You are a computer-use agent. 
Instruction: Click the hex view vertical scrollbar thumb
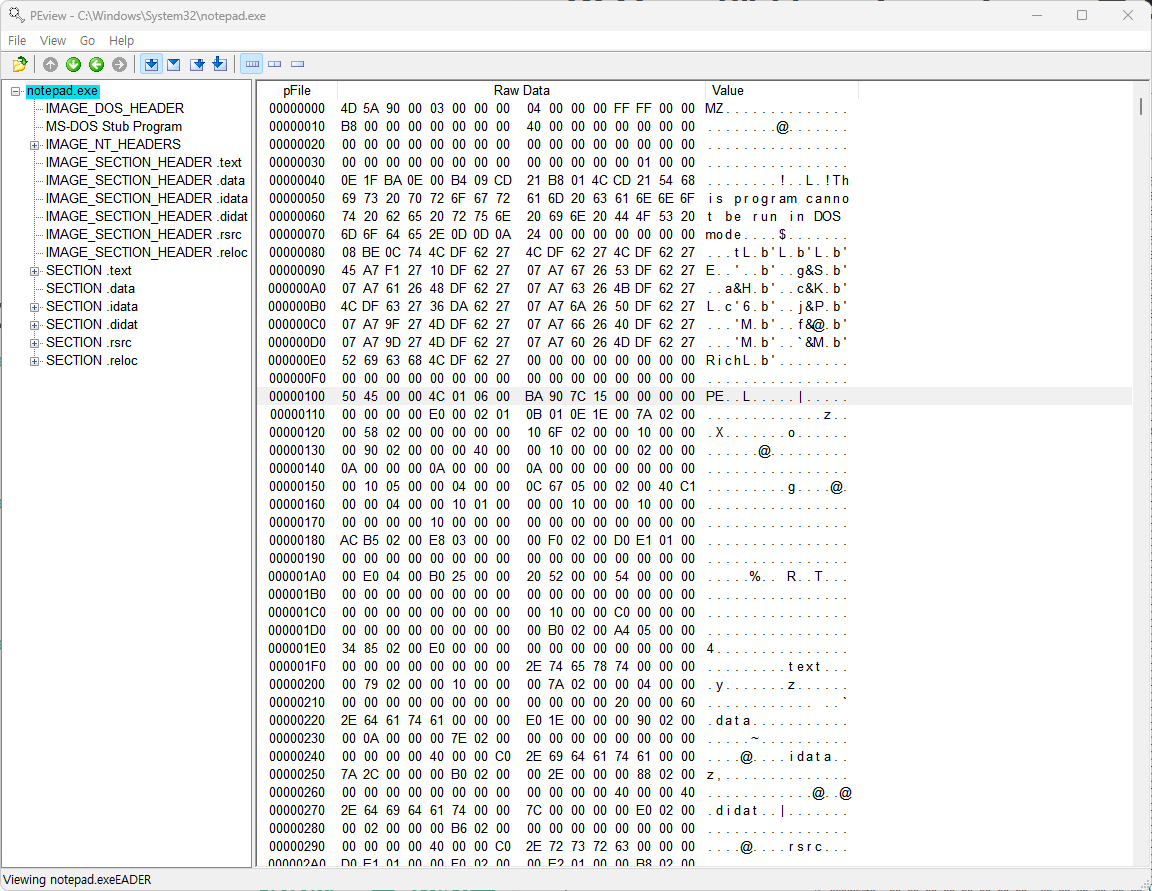pos(1141,107)
